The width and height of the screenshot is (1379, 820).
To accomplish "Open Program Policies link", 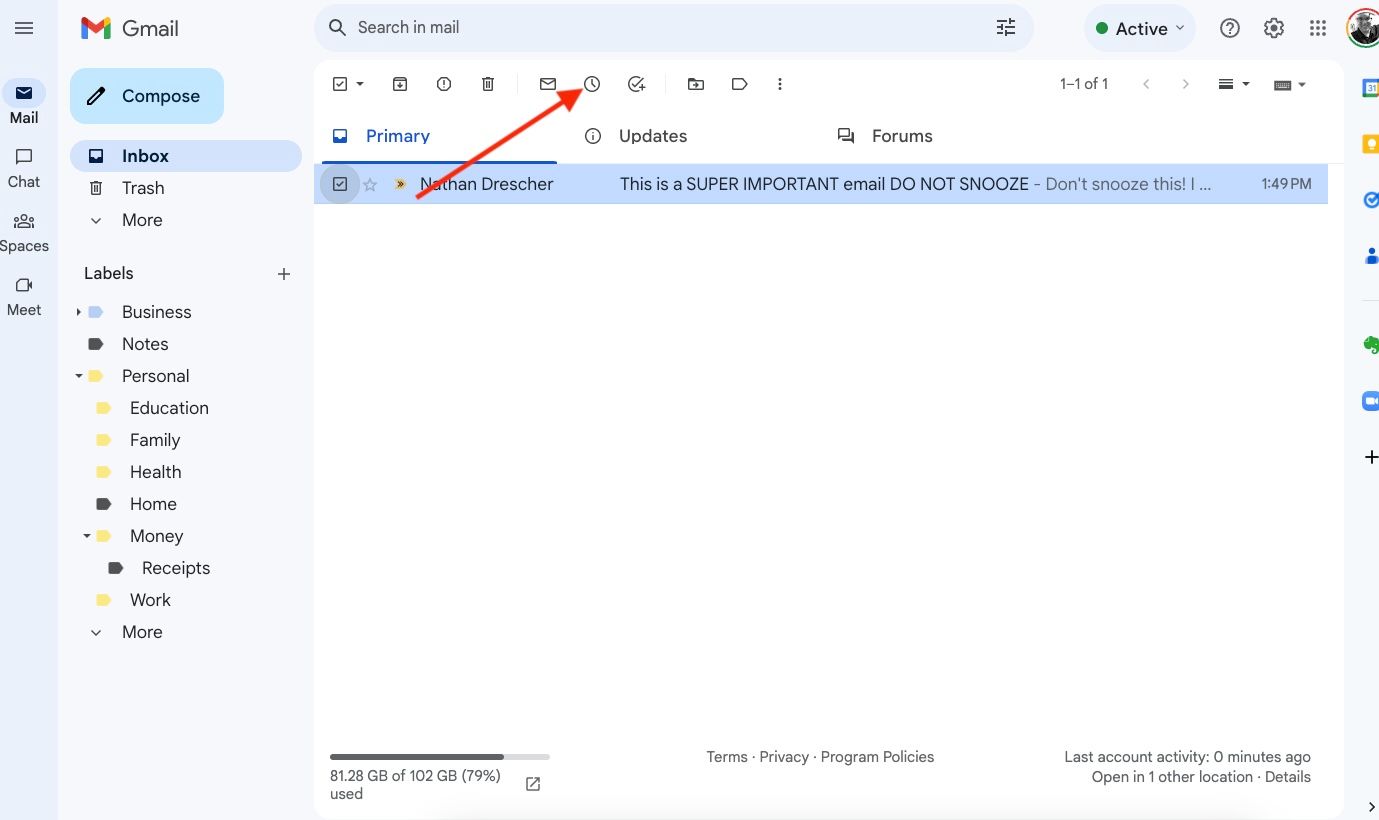I will [x=877, y=757].
